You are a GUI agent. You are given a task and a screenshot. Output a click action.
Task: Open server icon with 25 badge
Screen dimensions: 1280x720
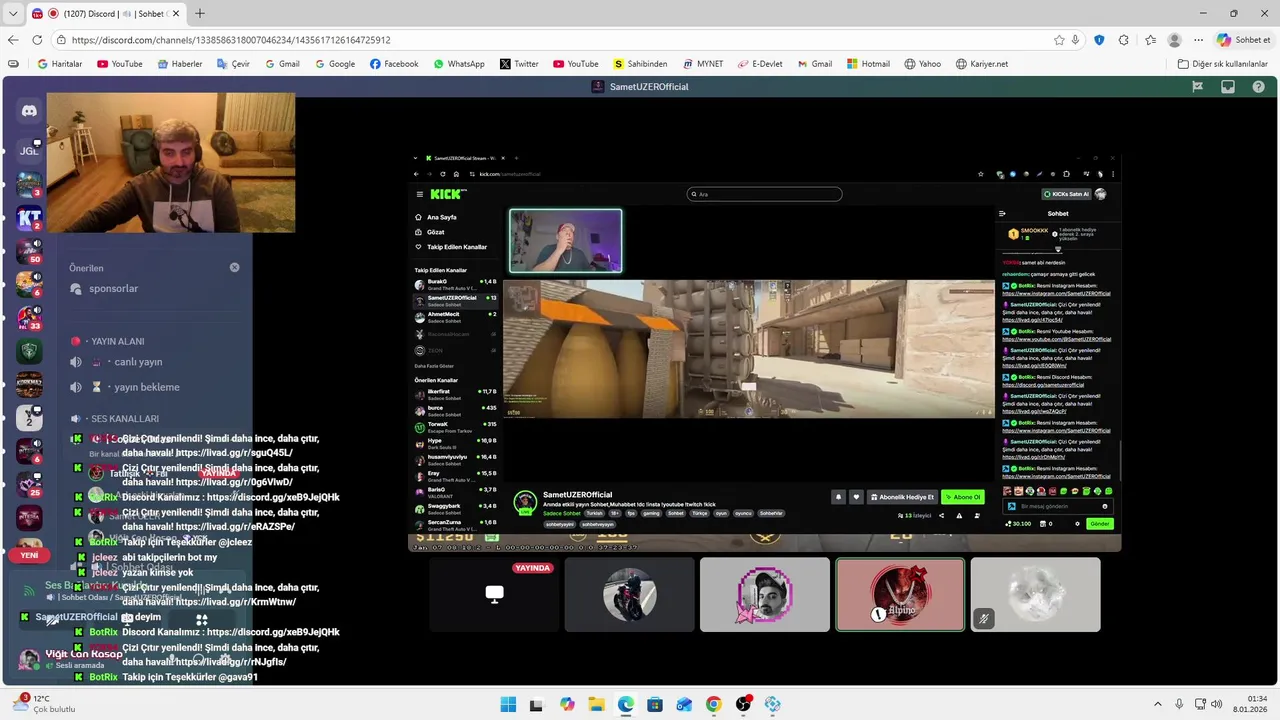click(x=30, y=485)
